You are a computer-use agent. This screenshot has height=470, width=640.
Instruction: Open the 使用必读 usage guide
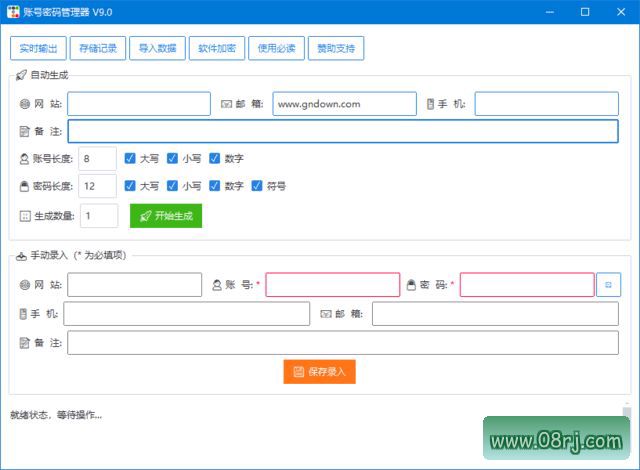tap(276, 48)
